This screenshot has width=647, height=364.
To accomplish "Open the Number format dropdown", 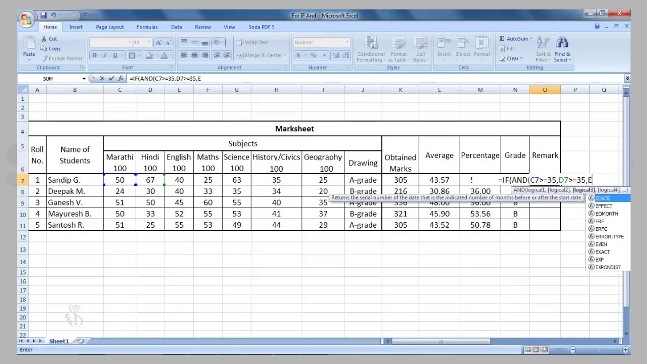I will pos(347,42).
